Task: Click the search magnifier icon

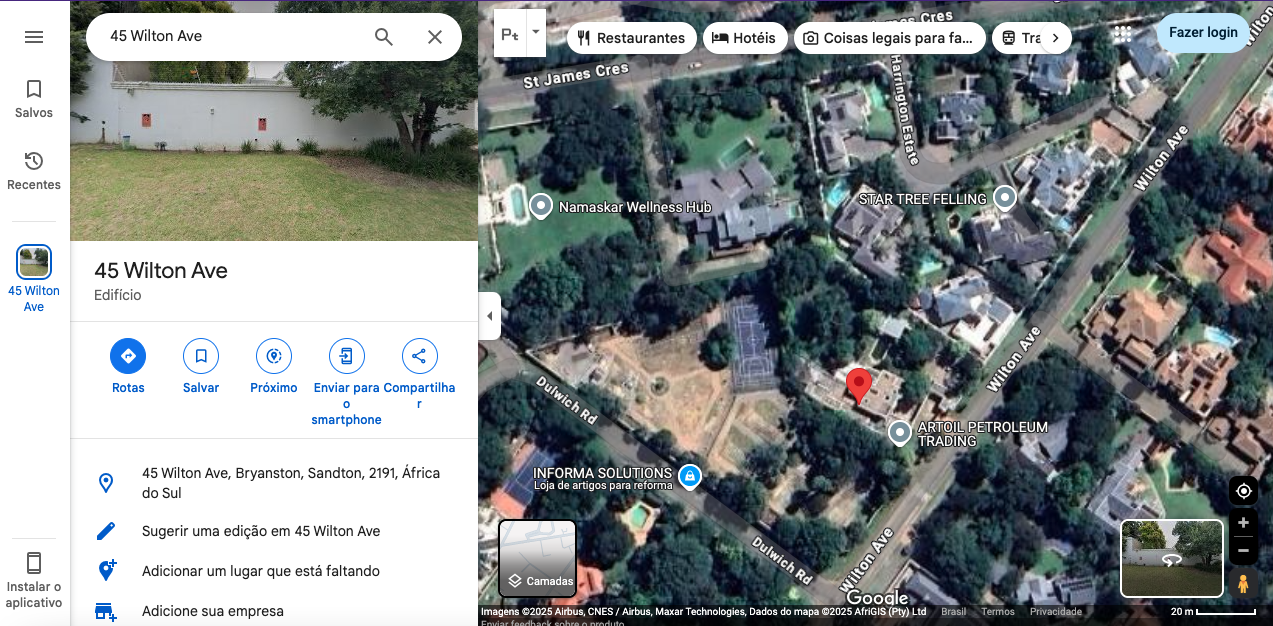Action: point(384,37)
